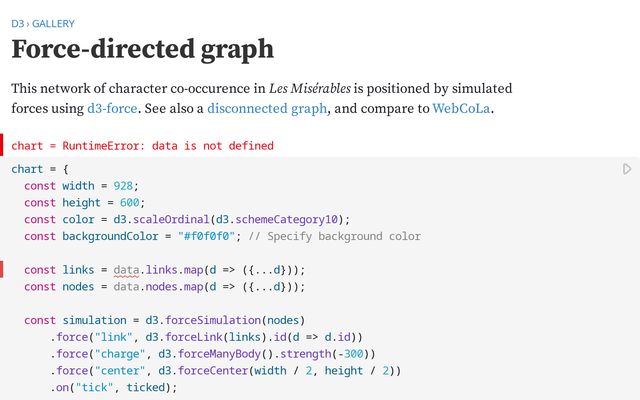Visit the WebCoLa link
Image resolution: width=640 pixels, height=400 pixels.
click(462, 108)
